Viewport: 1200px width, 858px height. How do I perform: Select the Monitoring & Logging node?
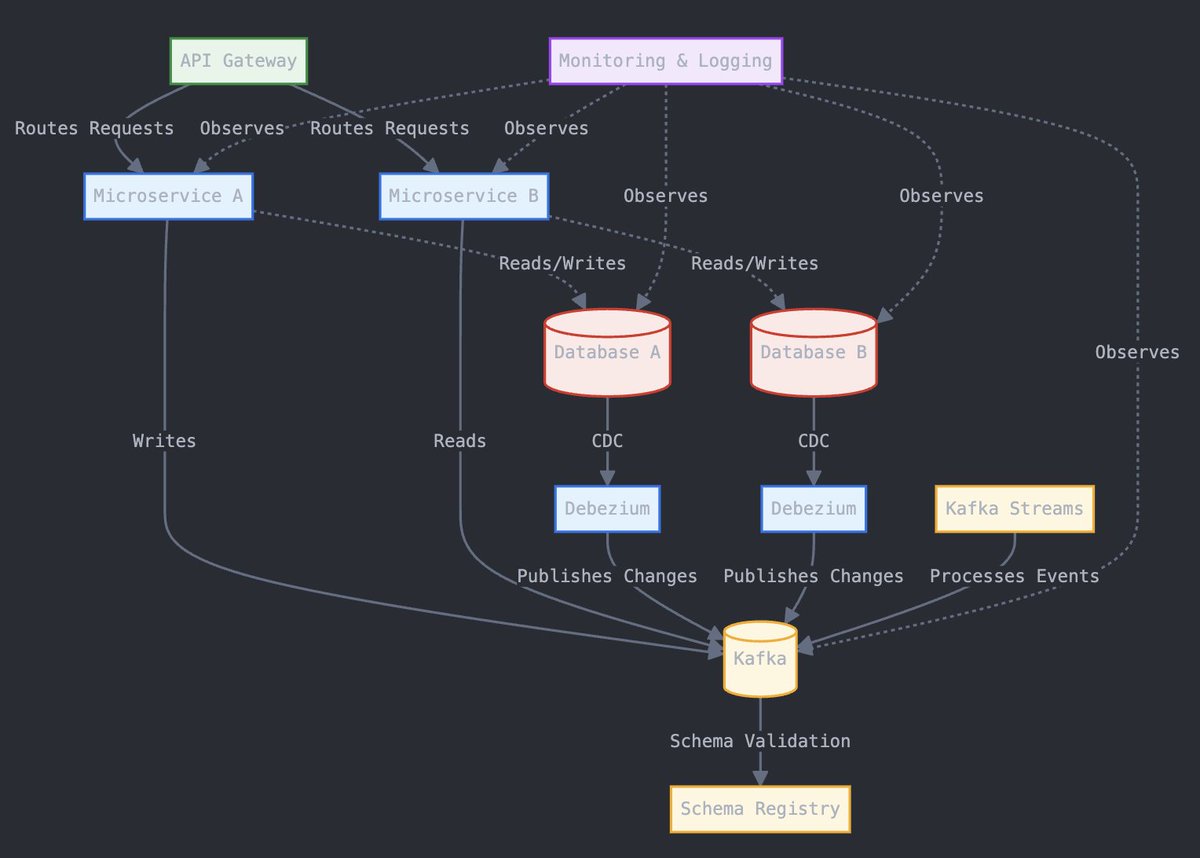point(666,61)
